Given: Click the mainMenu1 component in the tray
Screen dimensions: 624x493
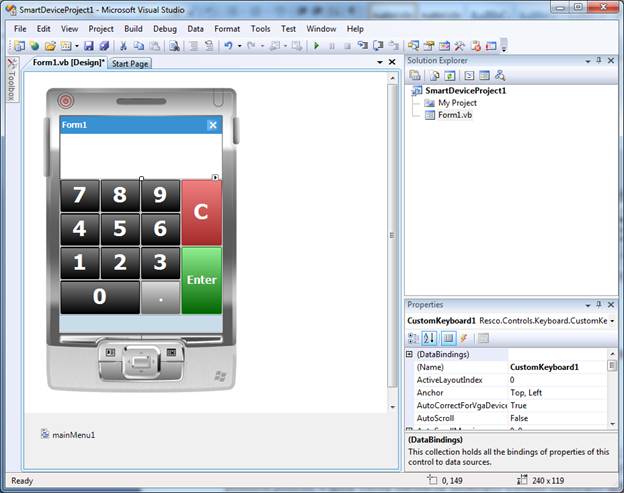Looking at the screenshot, I should click(68, 435).
